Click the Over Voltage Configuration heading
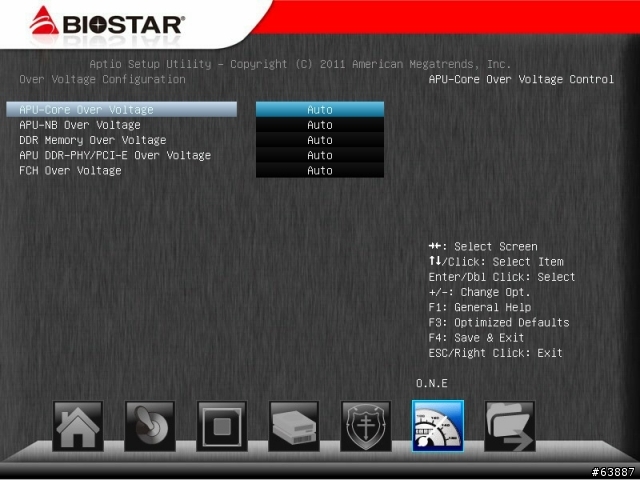640x480 pixels. point(102,79)
